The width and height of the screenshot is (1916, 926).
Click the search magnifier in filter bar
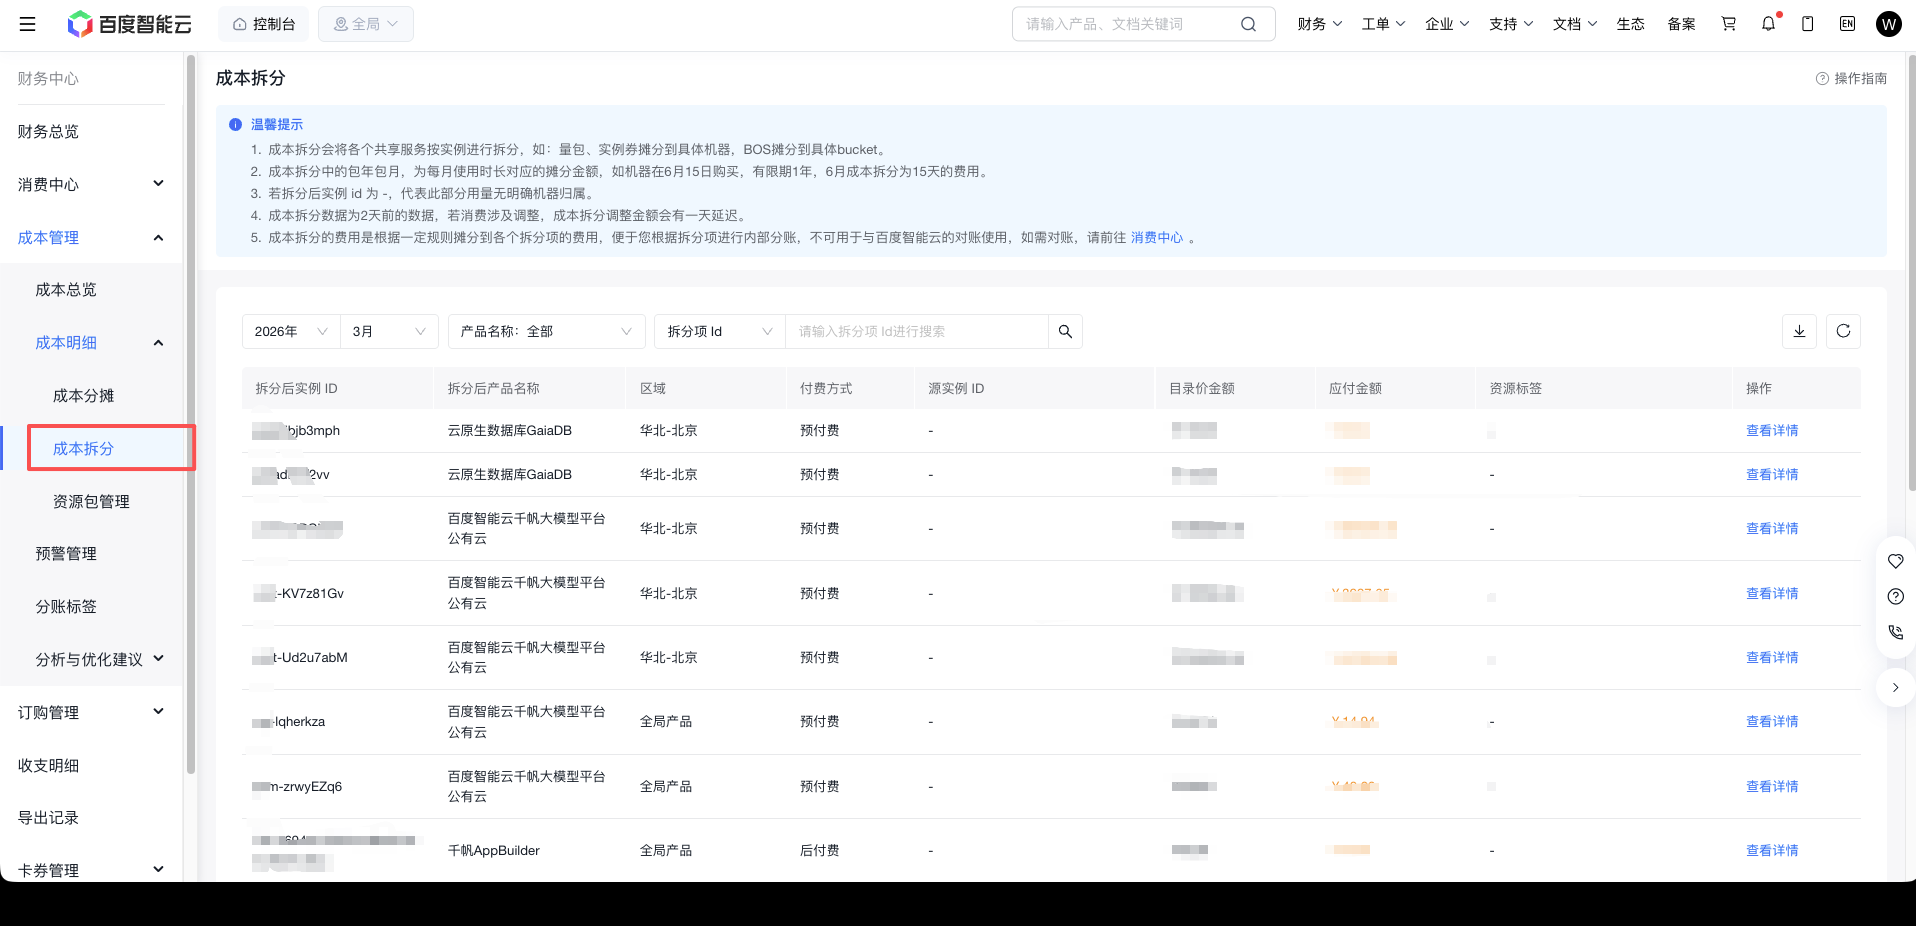click(x=1065, y=331)
